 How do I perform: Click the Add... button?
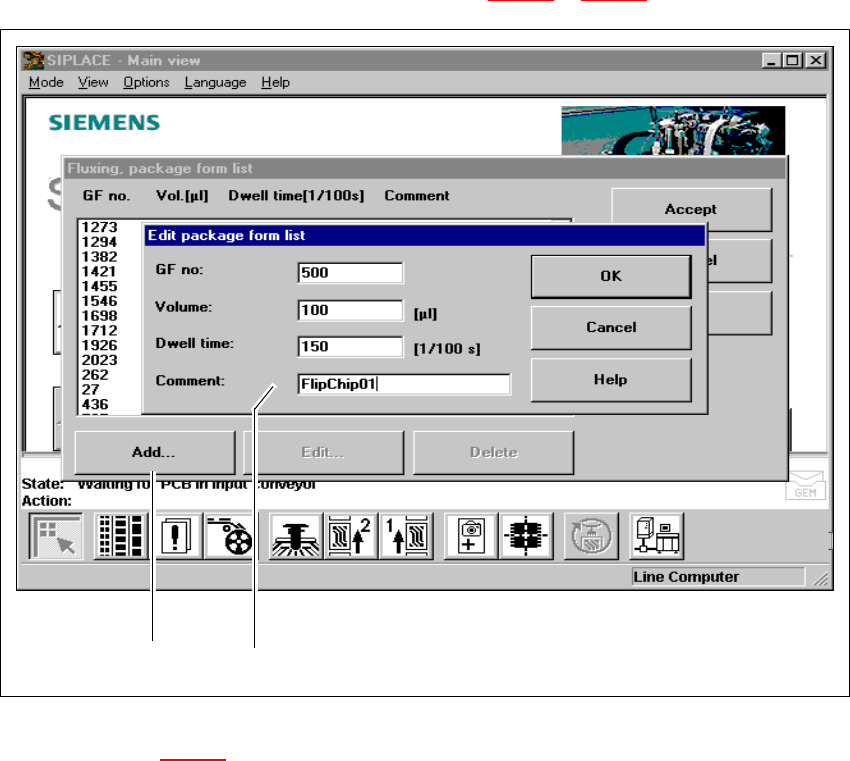(154, 452)
